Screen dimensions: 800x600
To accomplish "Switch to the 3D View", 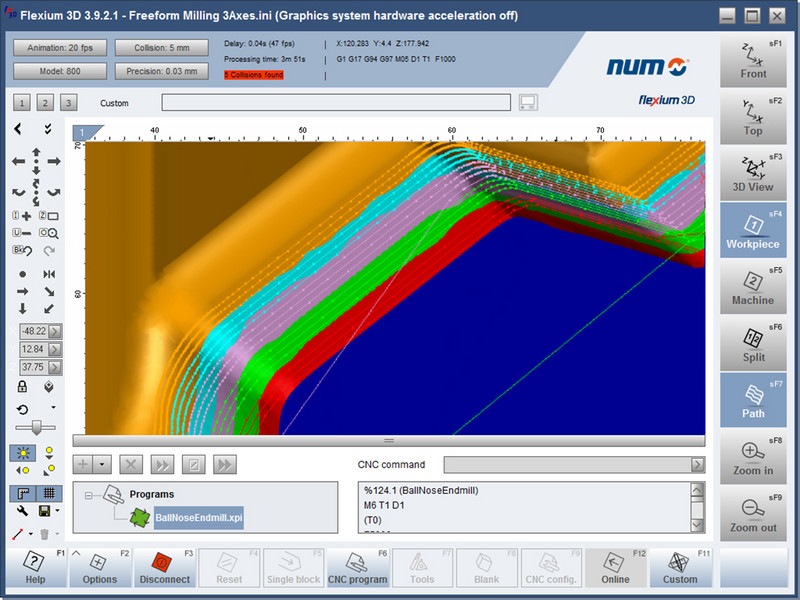I will [753, 173].
